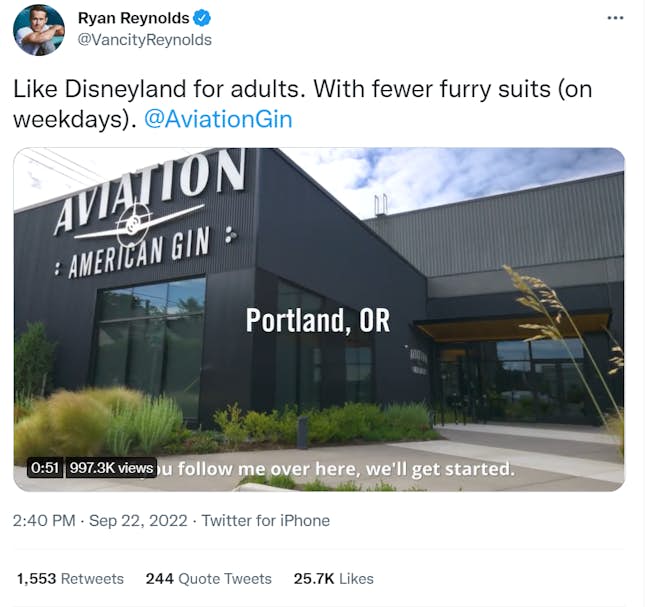This screenshot has height=607, width=652.
Task: View the 1,553 Retweets list
Action: pyautogui.click(x=70, y=578)
